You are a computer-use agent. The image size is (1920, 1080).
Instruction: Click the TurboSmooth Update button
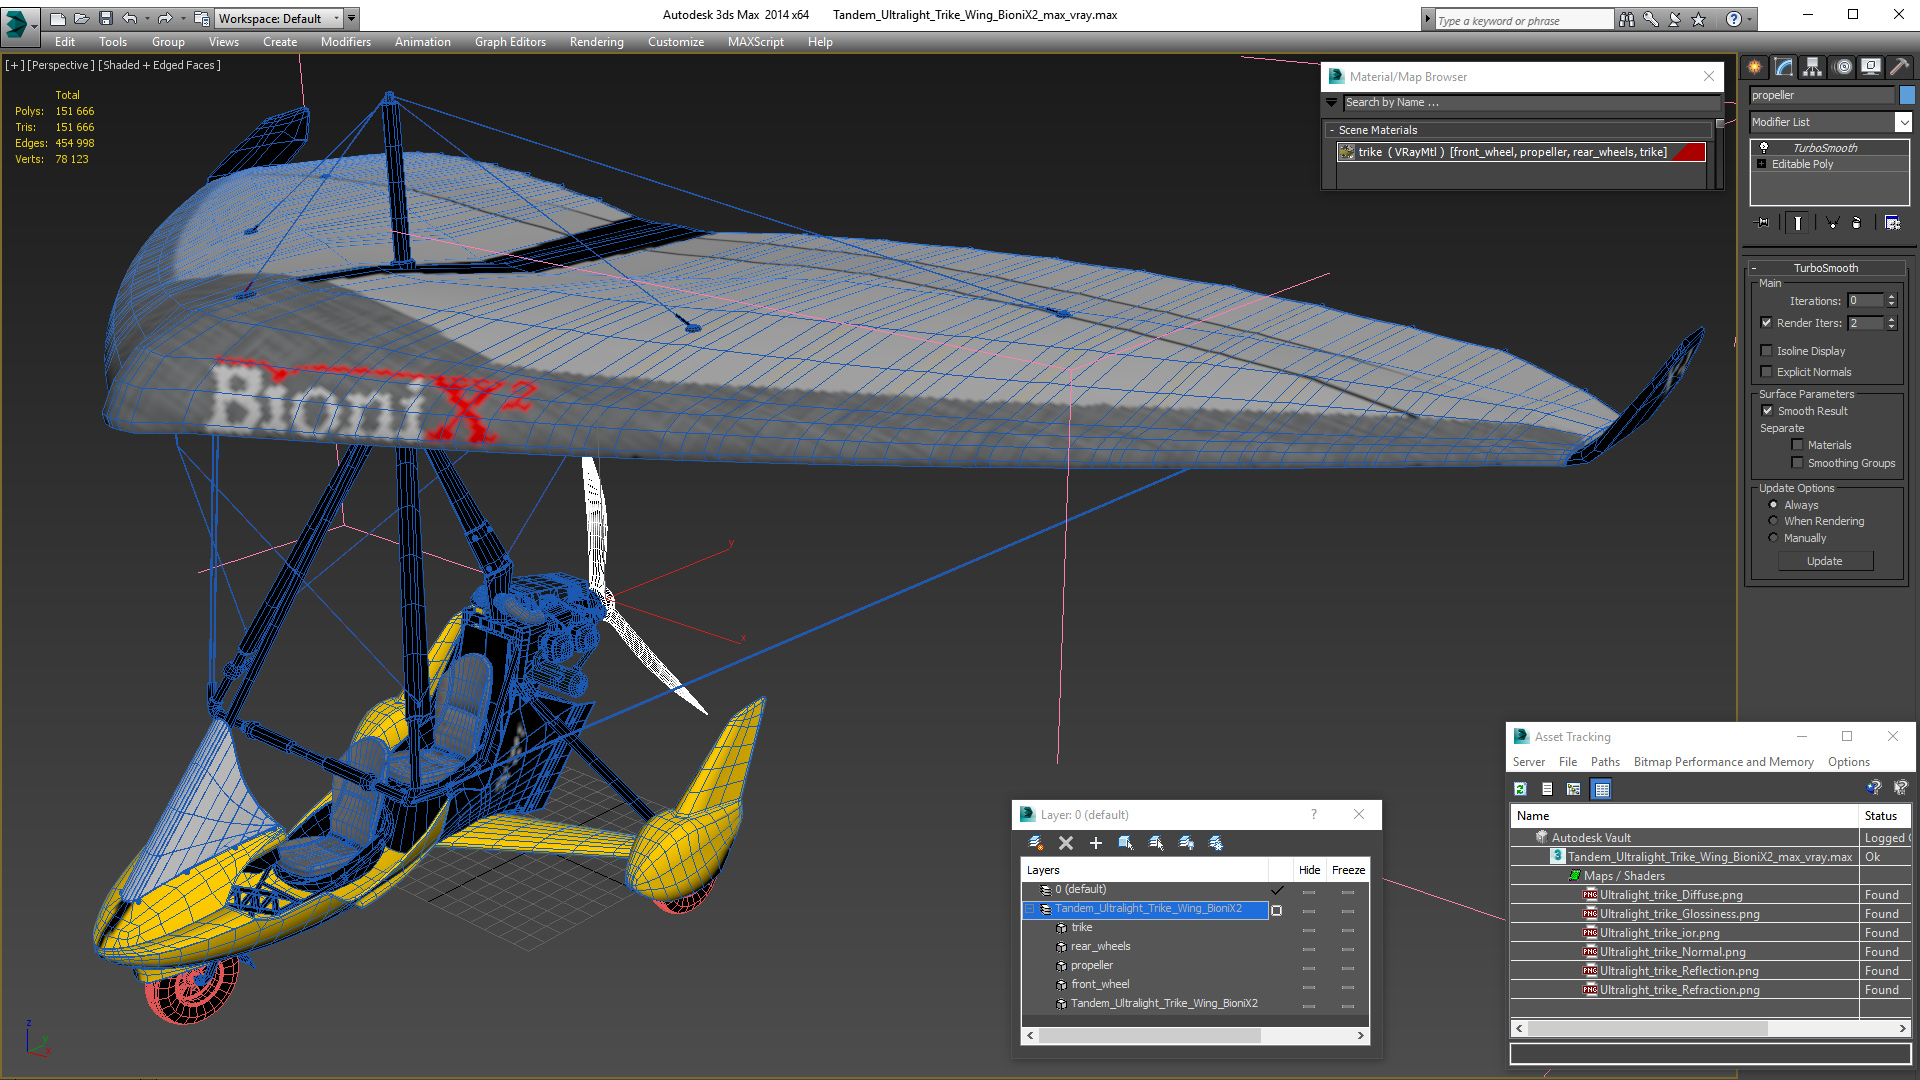click(1825, 561)
